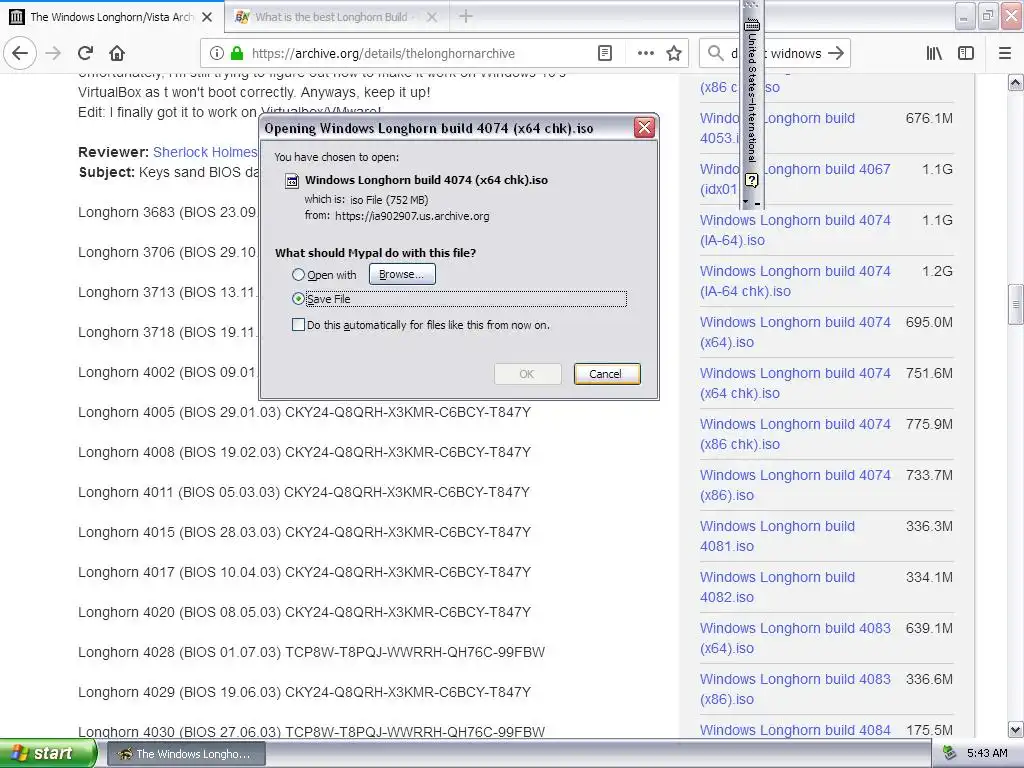Screen dimensions: 1024x768
Task: Click the vertical scrollbar thumb
Action: [1015, 304]
